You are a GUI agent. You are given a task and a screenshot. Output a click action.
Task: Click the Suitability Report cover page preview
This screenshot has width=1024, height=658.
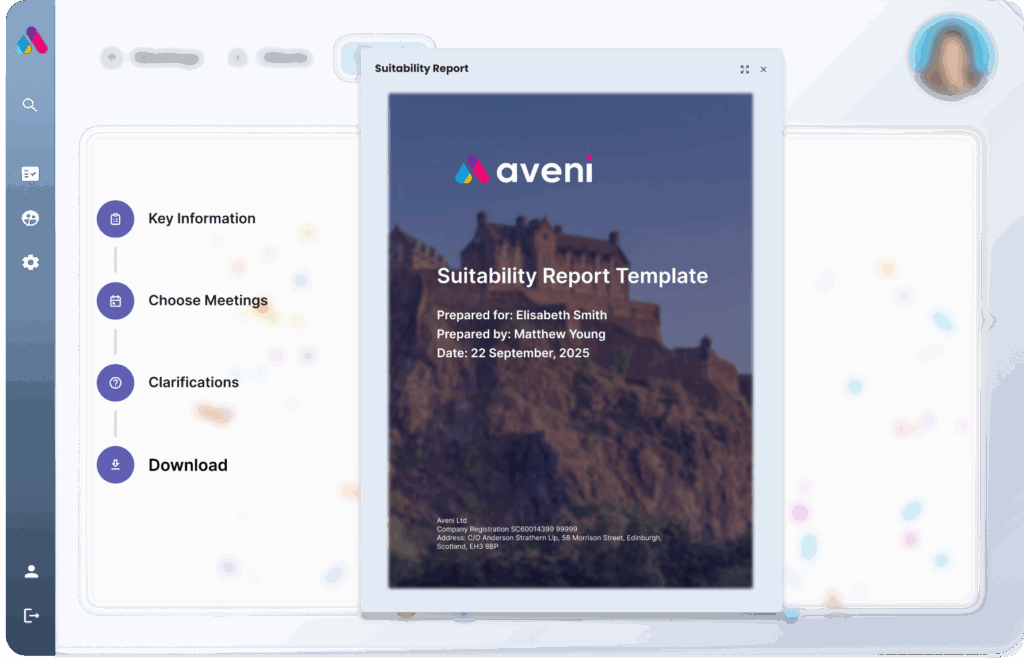click(570, 340)
